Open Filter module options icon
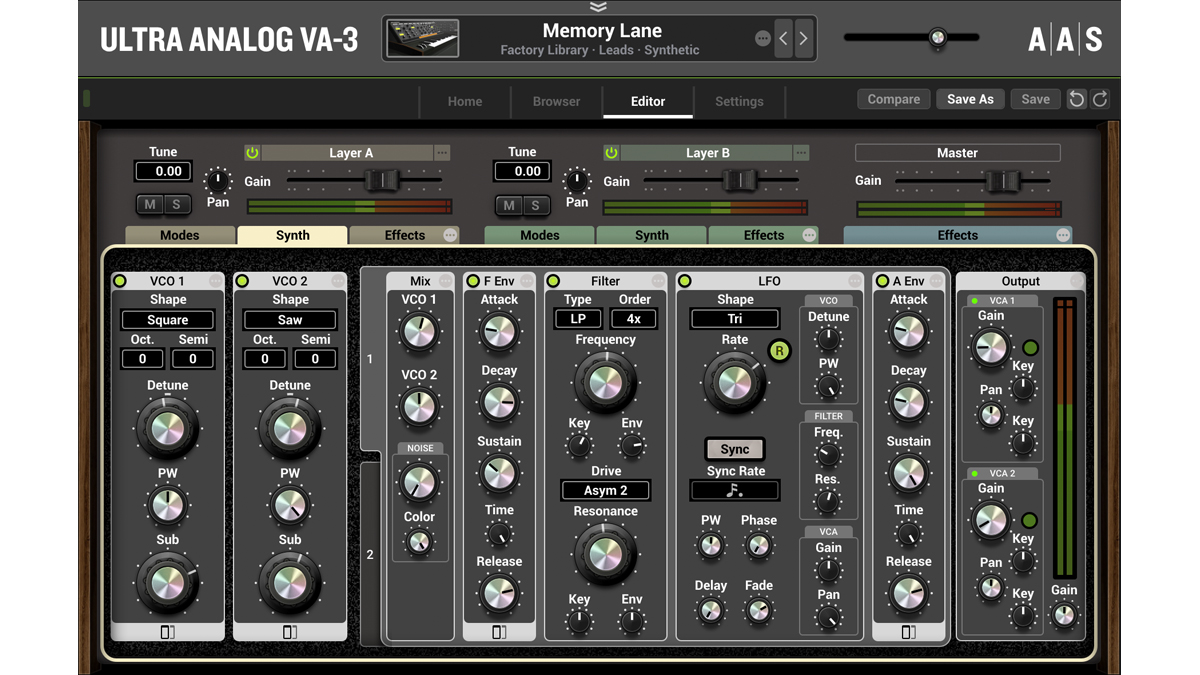1200x675 pixels. point(658,281)
